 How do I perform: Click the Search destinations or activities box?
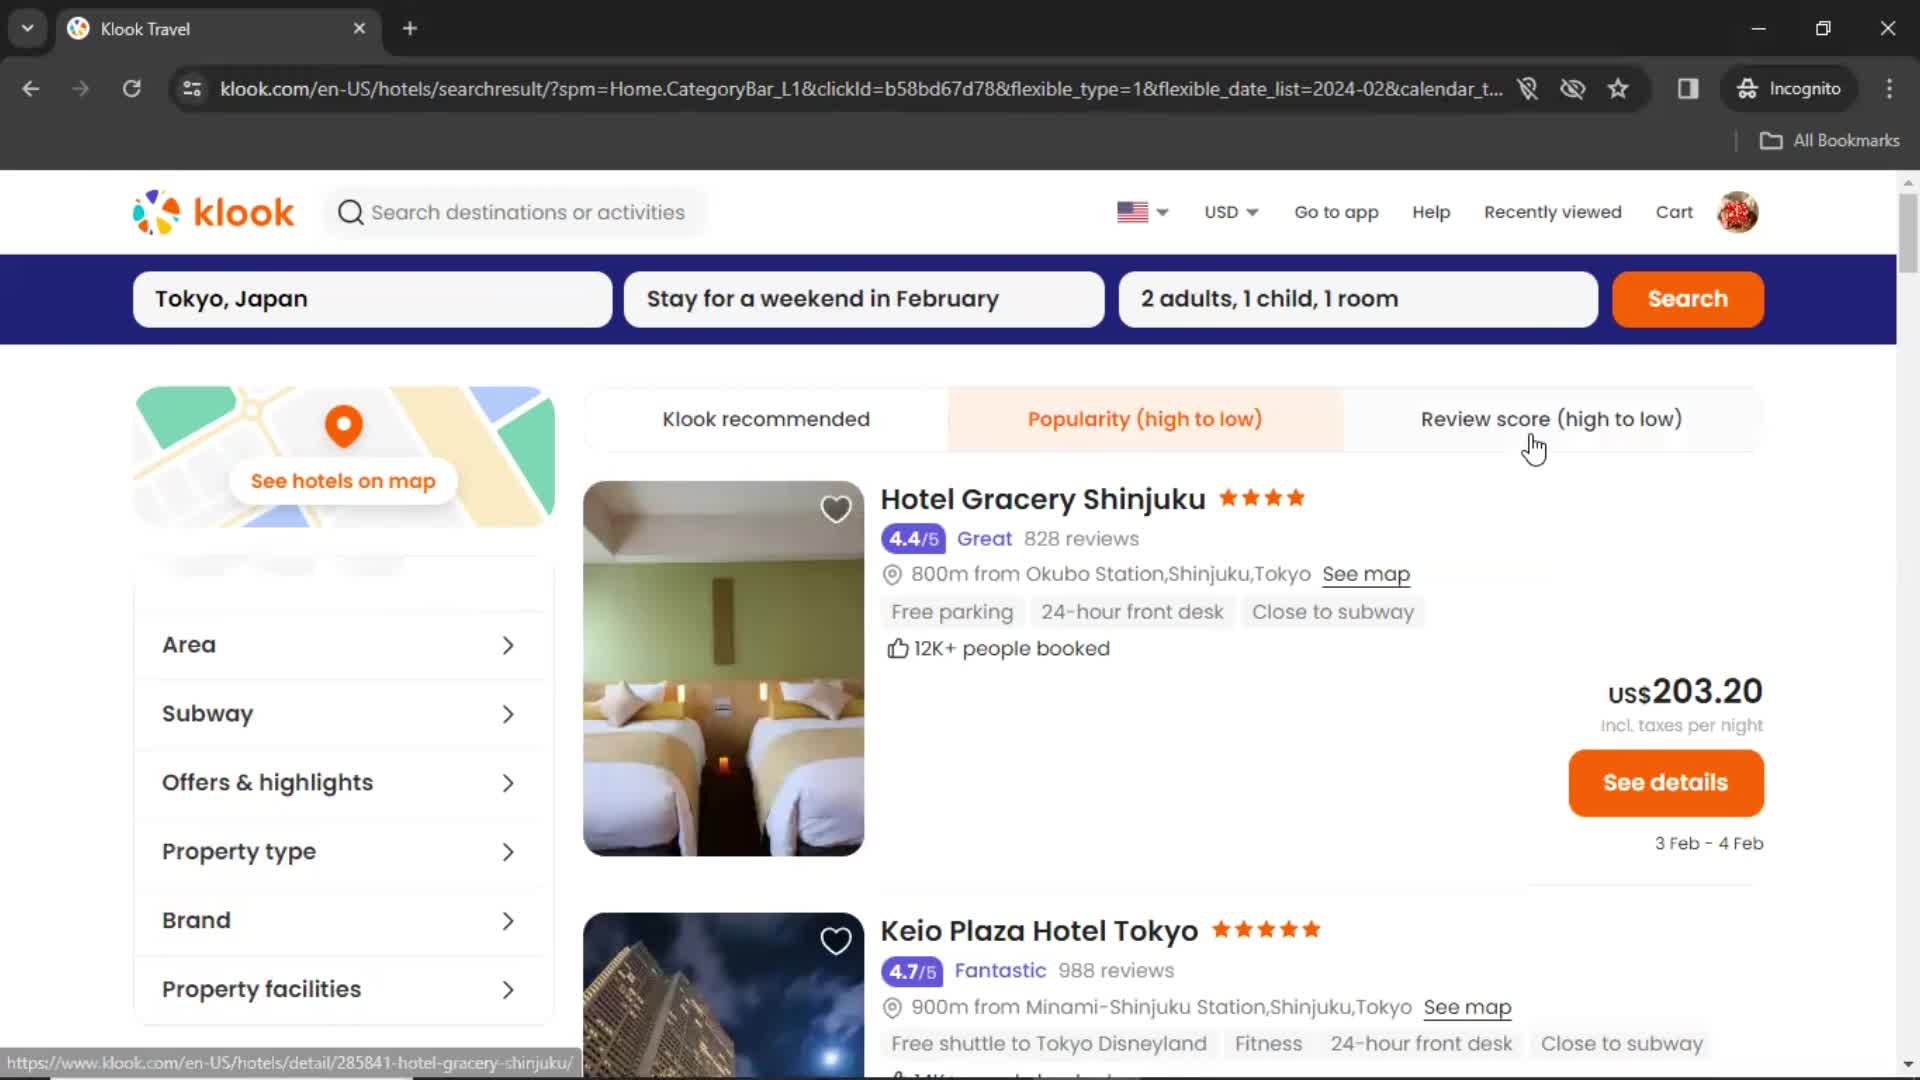516,212
